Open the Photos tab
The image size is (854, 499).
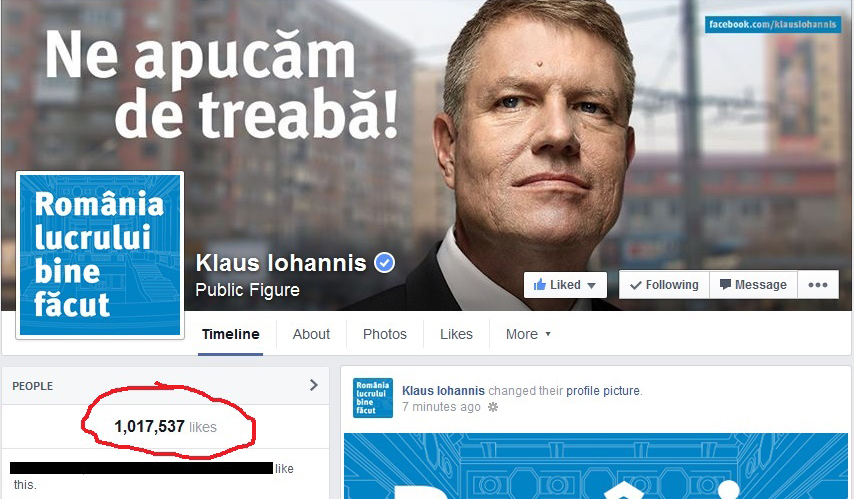point(385,334)
